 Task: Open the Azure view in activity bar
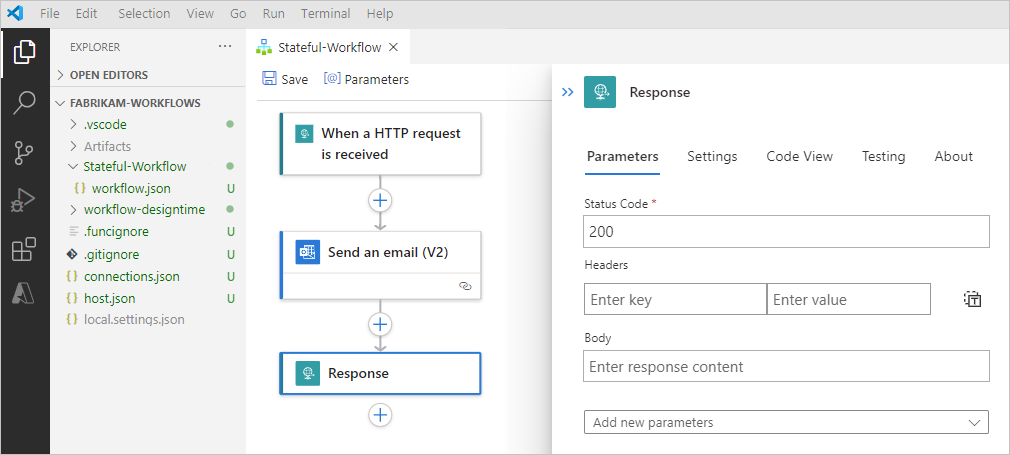[x=24, y=293]
